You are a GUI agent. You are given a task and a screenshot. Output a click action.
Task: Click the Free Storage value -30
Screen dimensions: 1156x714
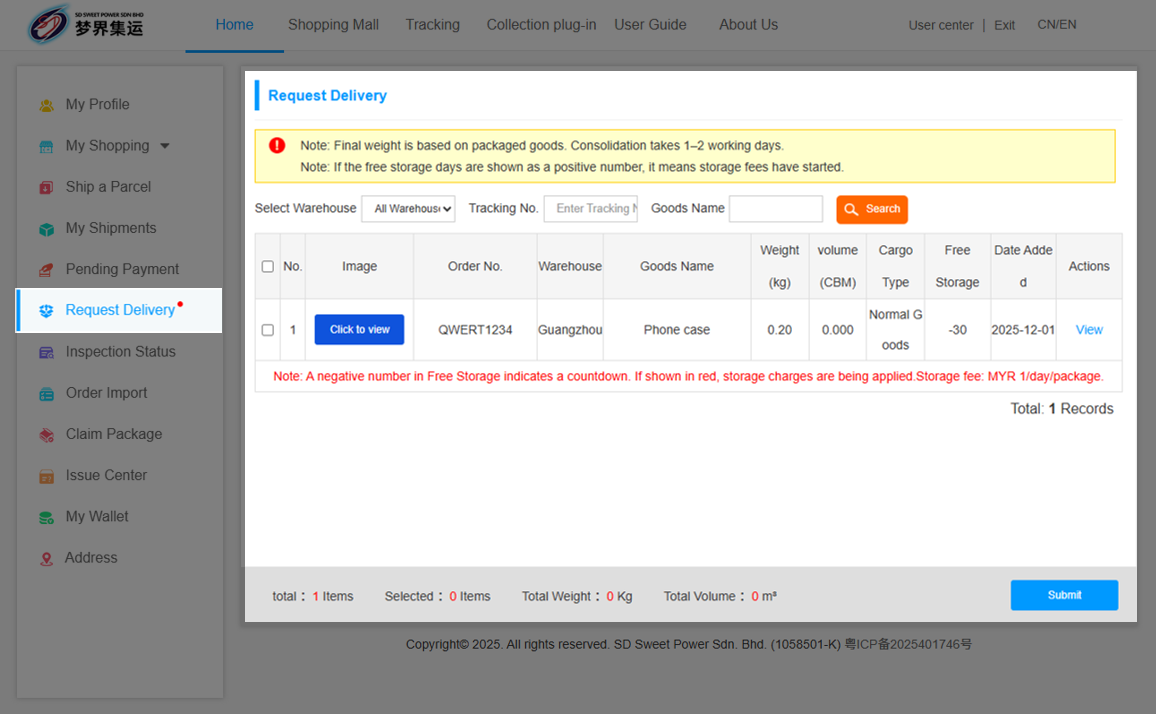tap(957, 330)
